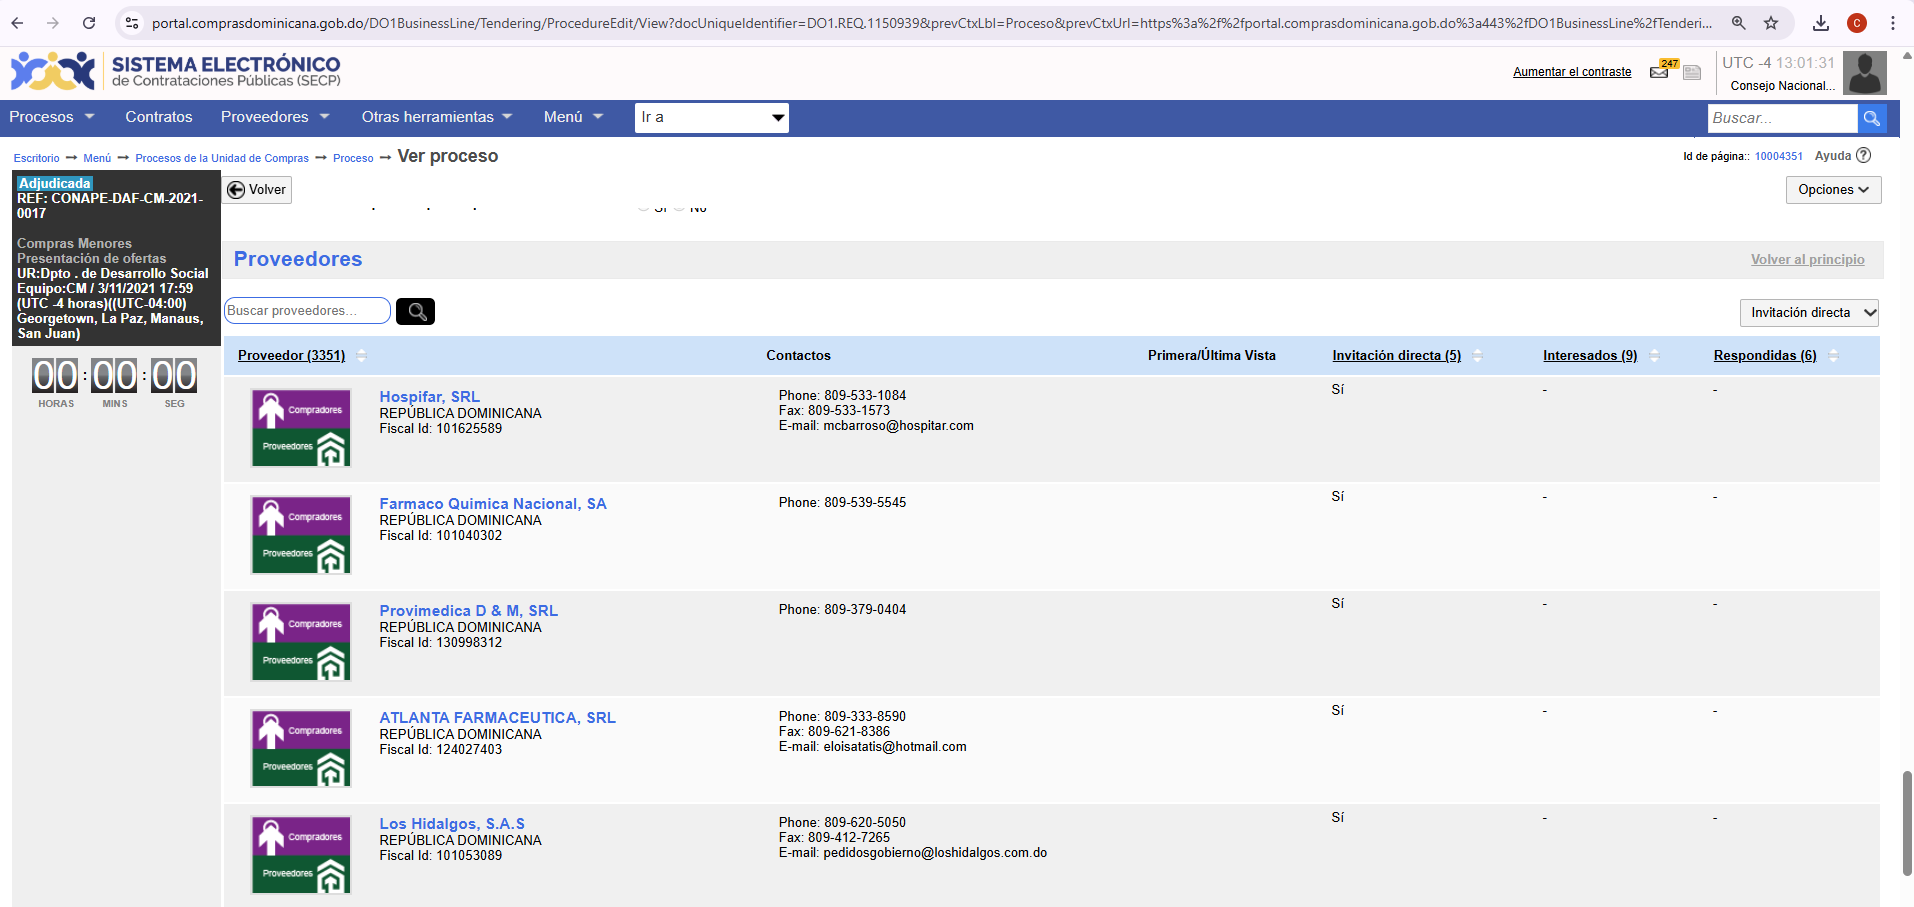The width and height of the screenshot is (1914, 907).
Task: Click the Volver back button
Action: point(257,190)
